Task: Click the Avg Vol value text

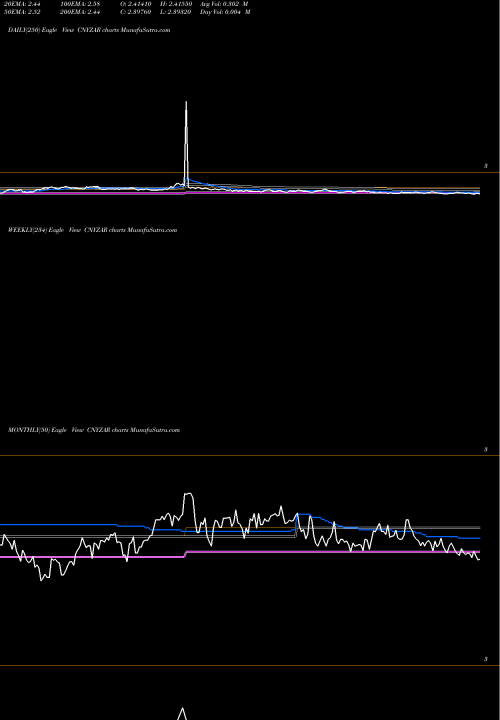Action: pos(225,4)
